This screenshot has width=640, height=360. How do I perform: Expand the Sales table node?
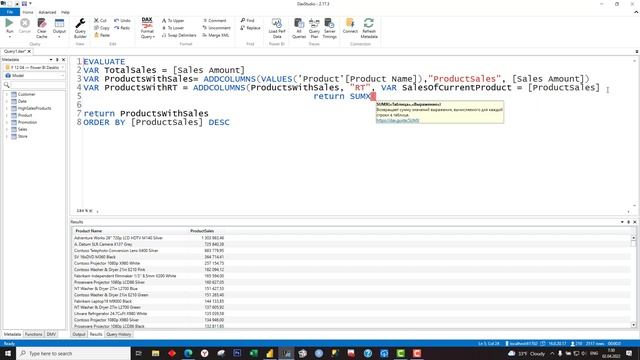[x=7, y=129]
